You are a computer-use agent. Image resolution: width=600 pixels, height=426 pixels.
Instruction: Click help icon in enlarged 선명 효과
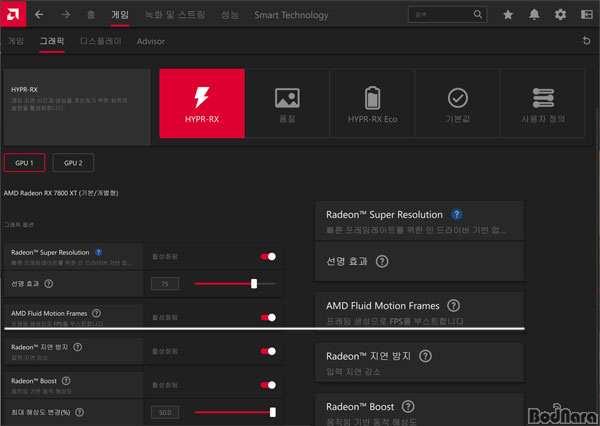[x=382, y=261]
